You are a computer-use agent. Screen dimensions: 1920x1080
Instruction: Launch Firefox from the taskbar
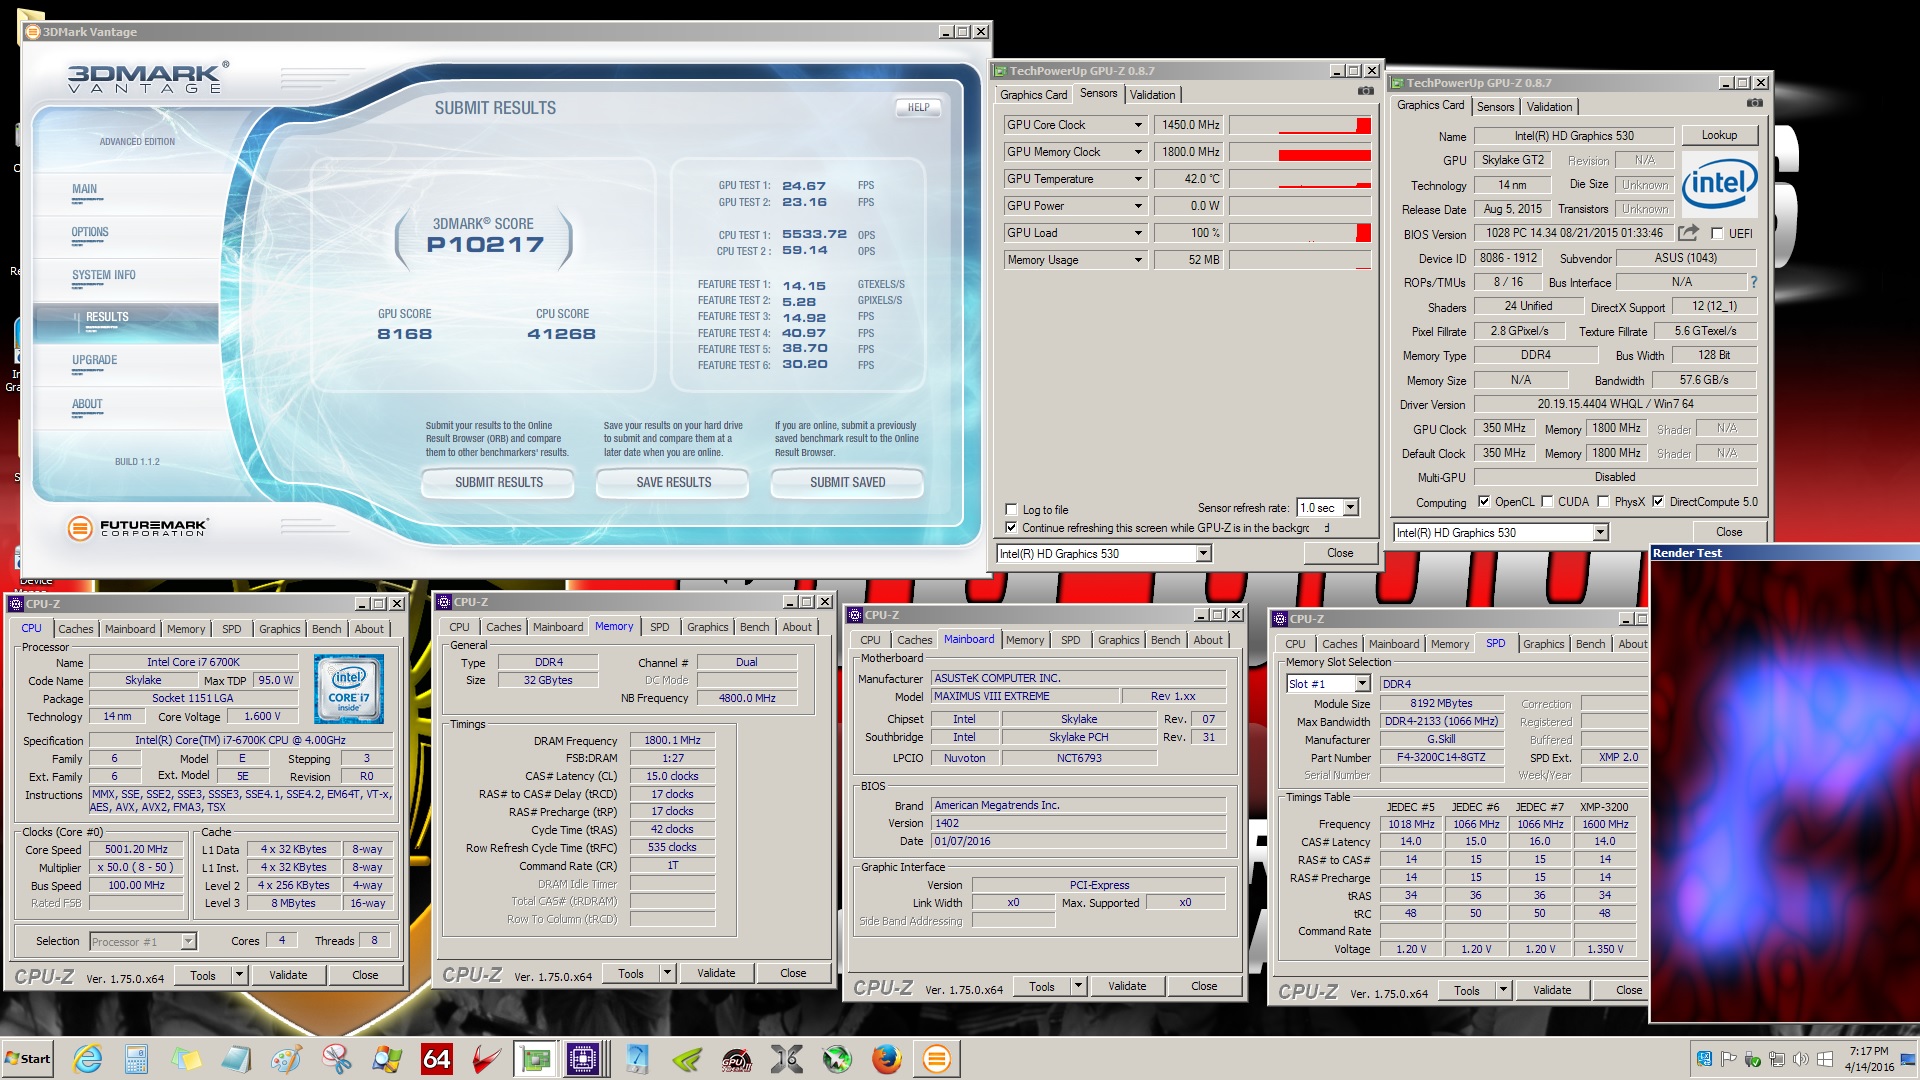886,1059
